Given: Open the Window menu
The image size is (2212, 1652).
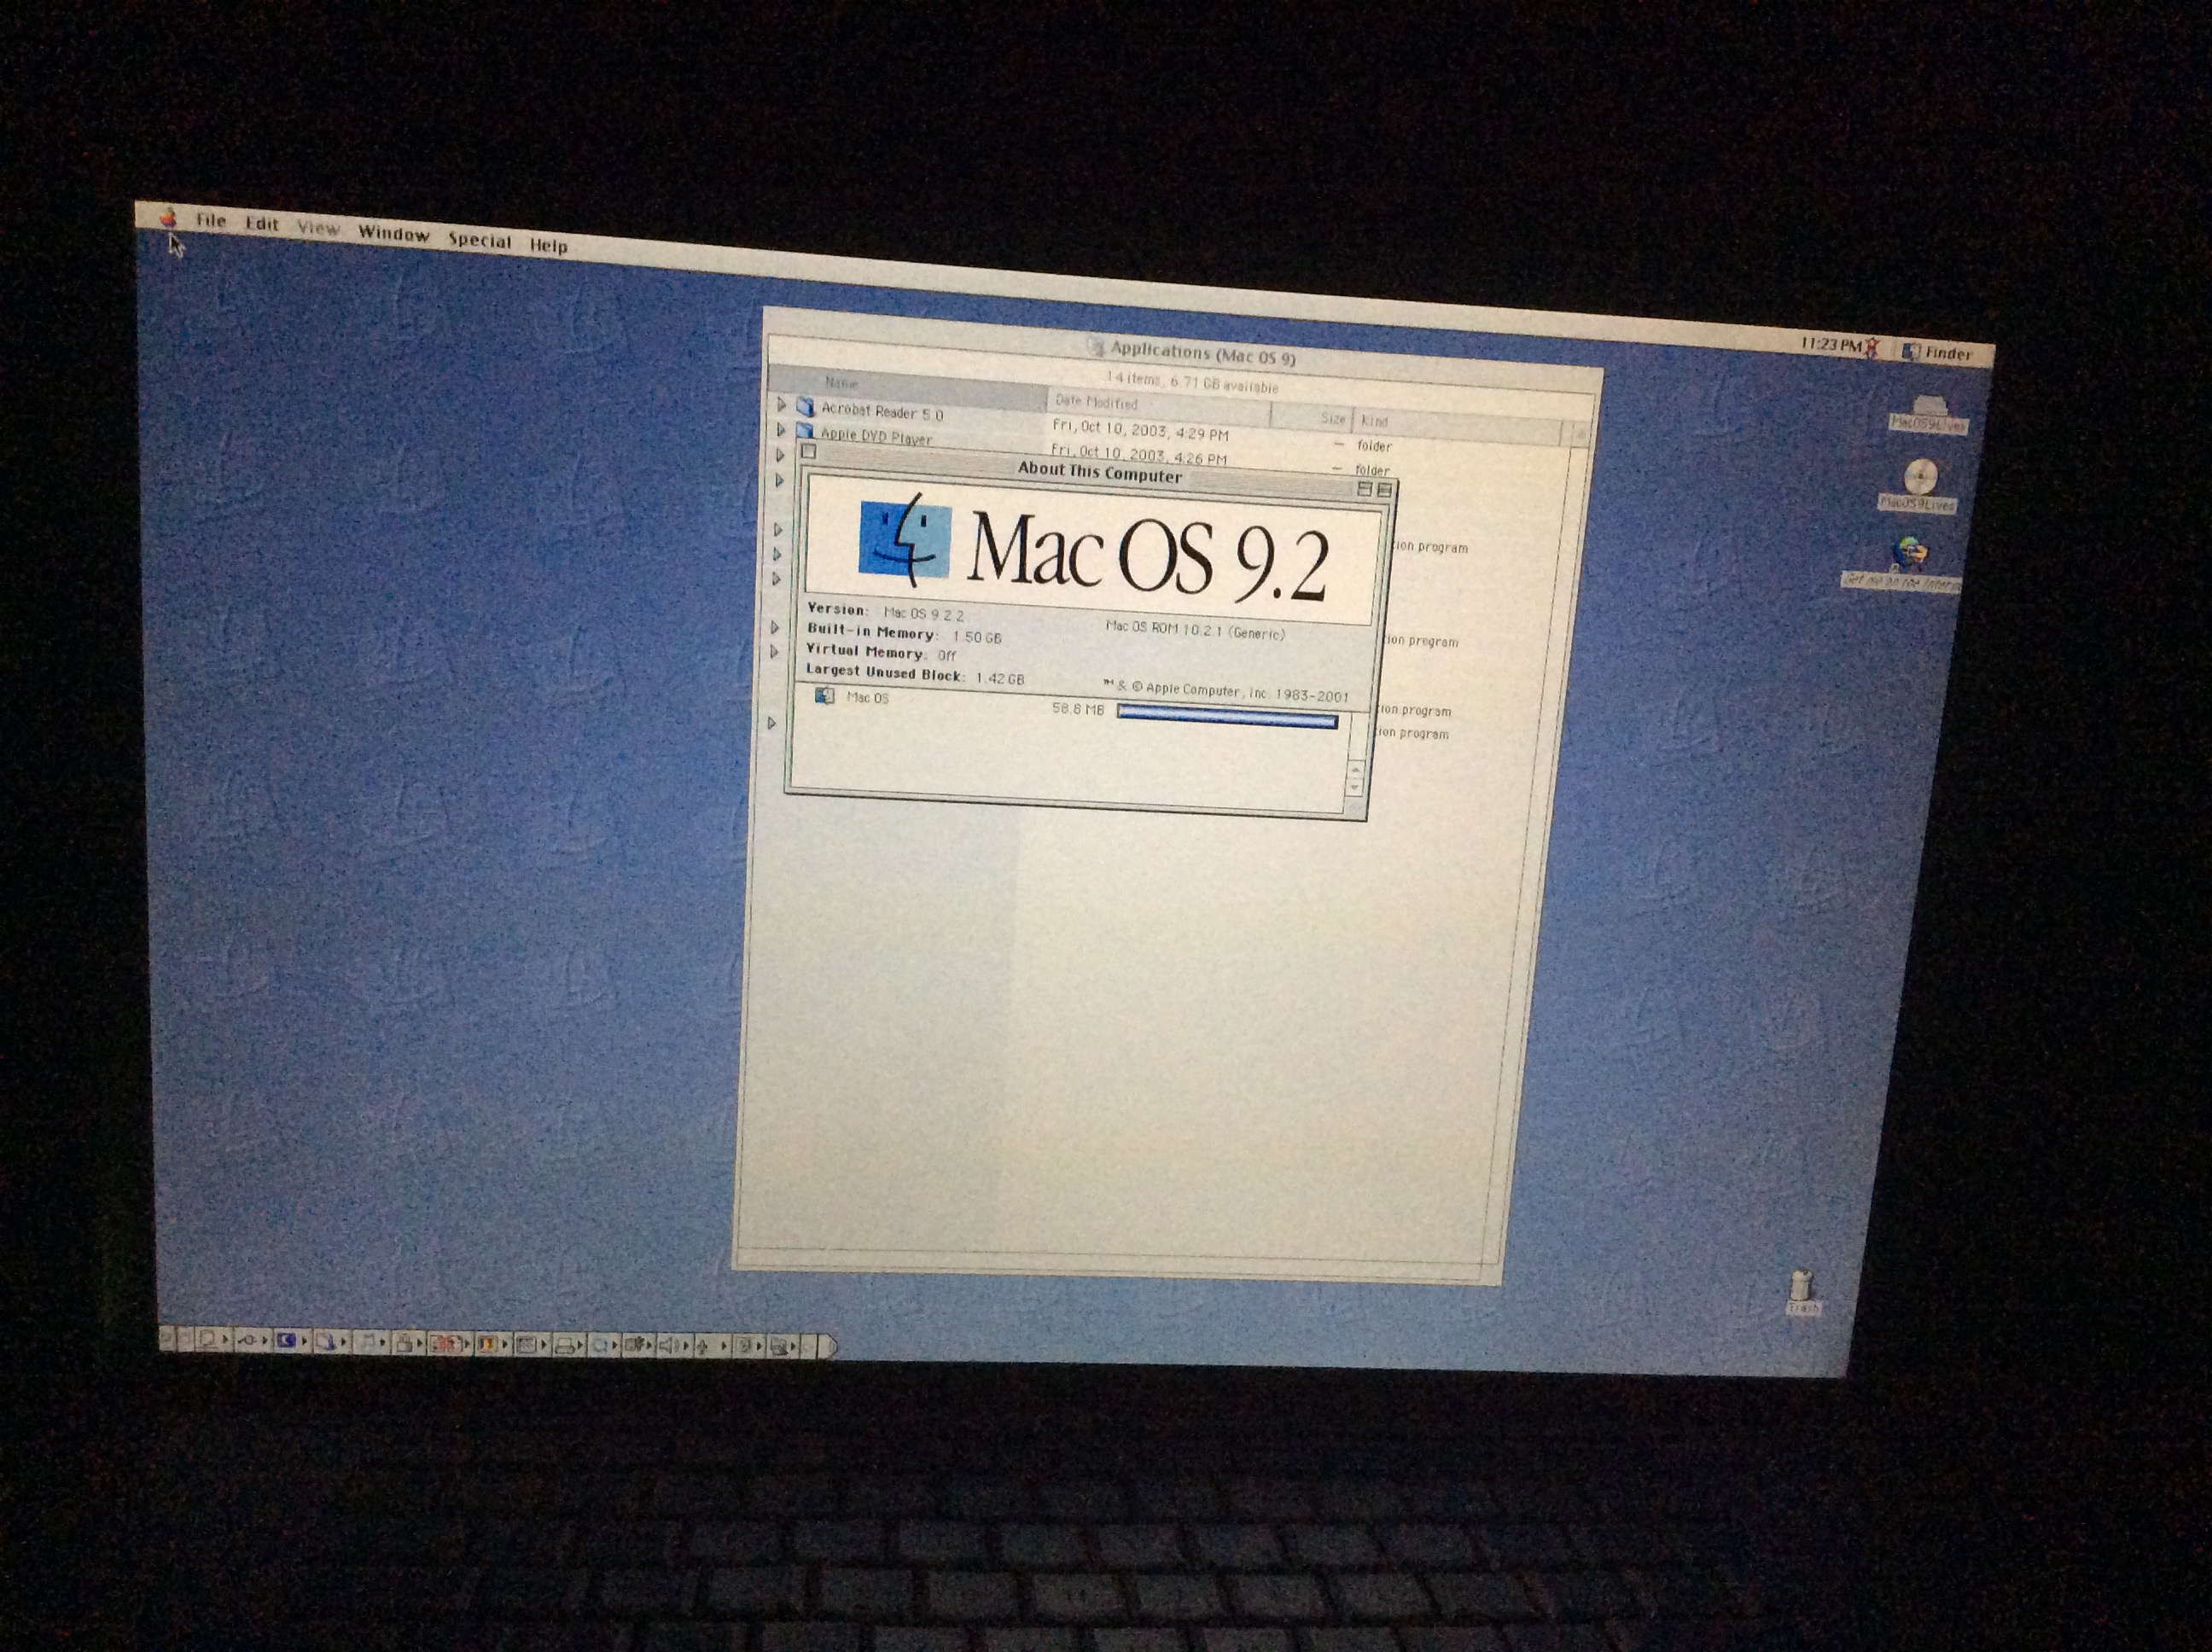Looking at the screenshot, I should click(x=394, y=233).
